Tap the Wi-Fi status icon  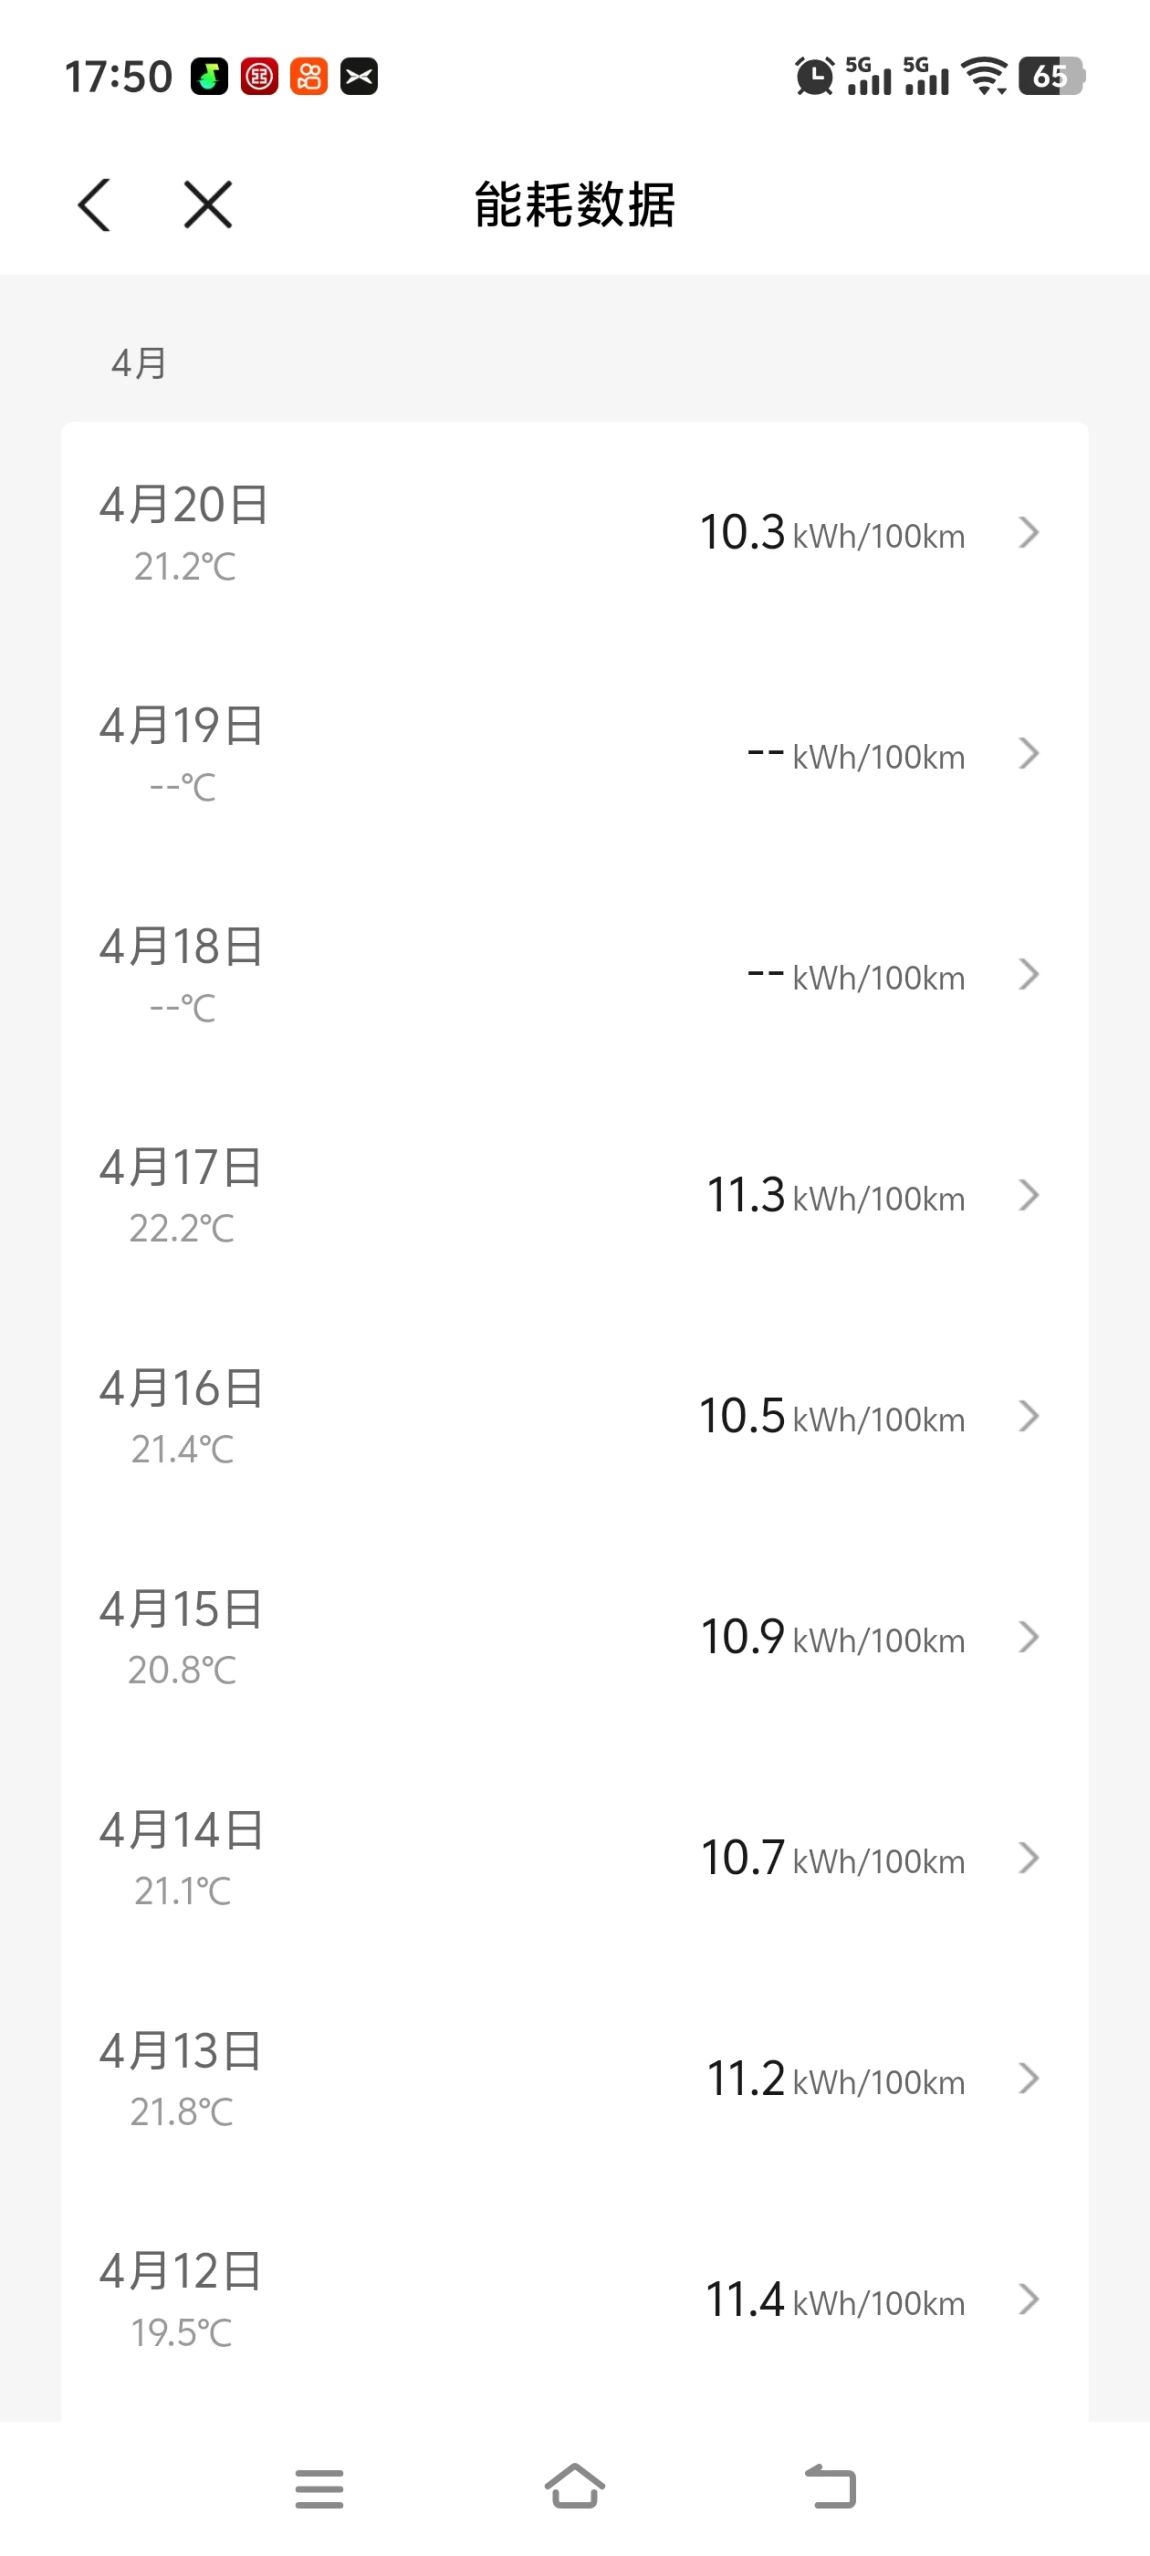tap(984, 76)
